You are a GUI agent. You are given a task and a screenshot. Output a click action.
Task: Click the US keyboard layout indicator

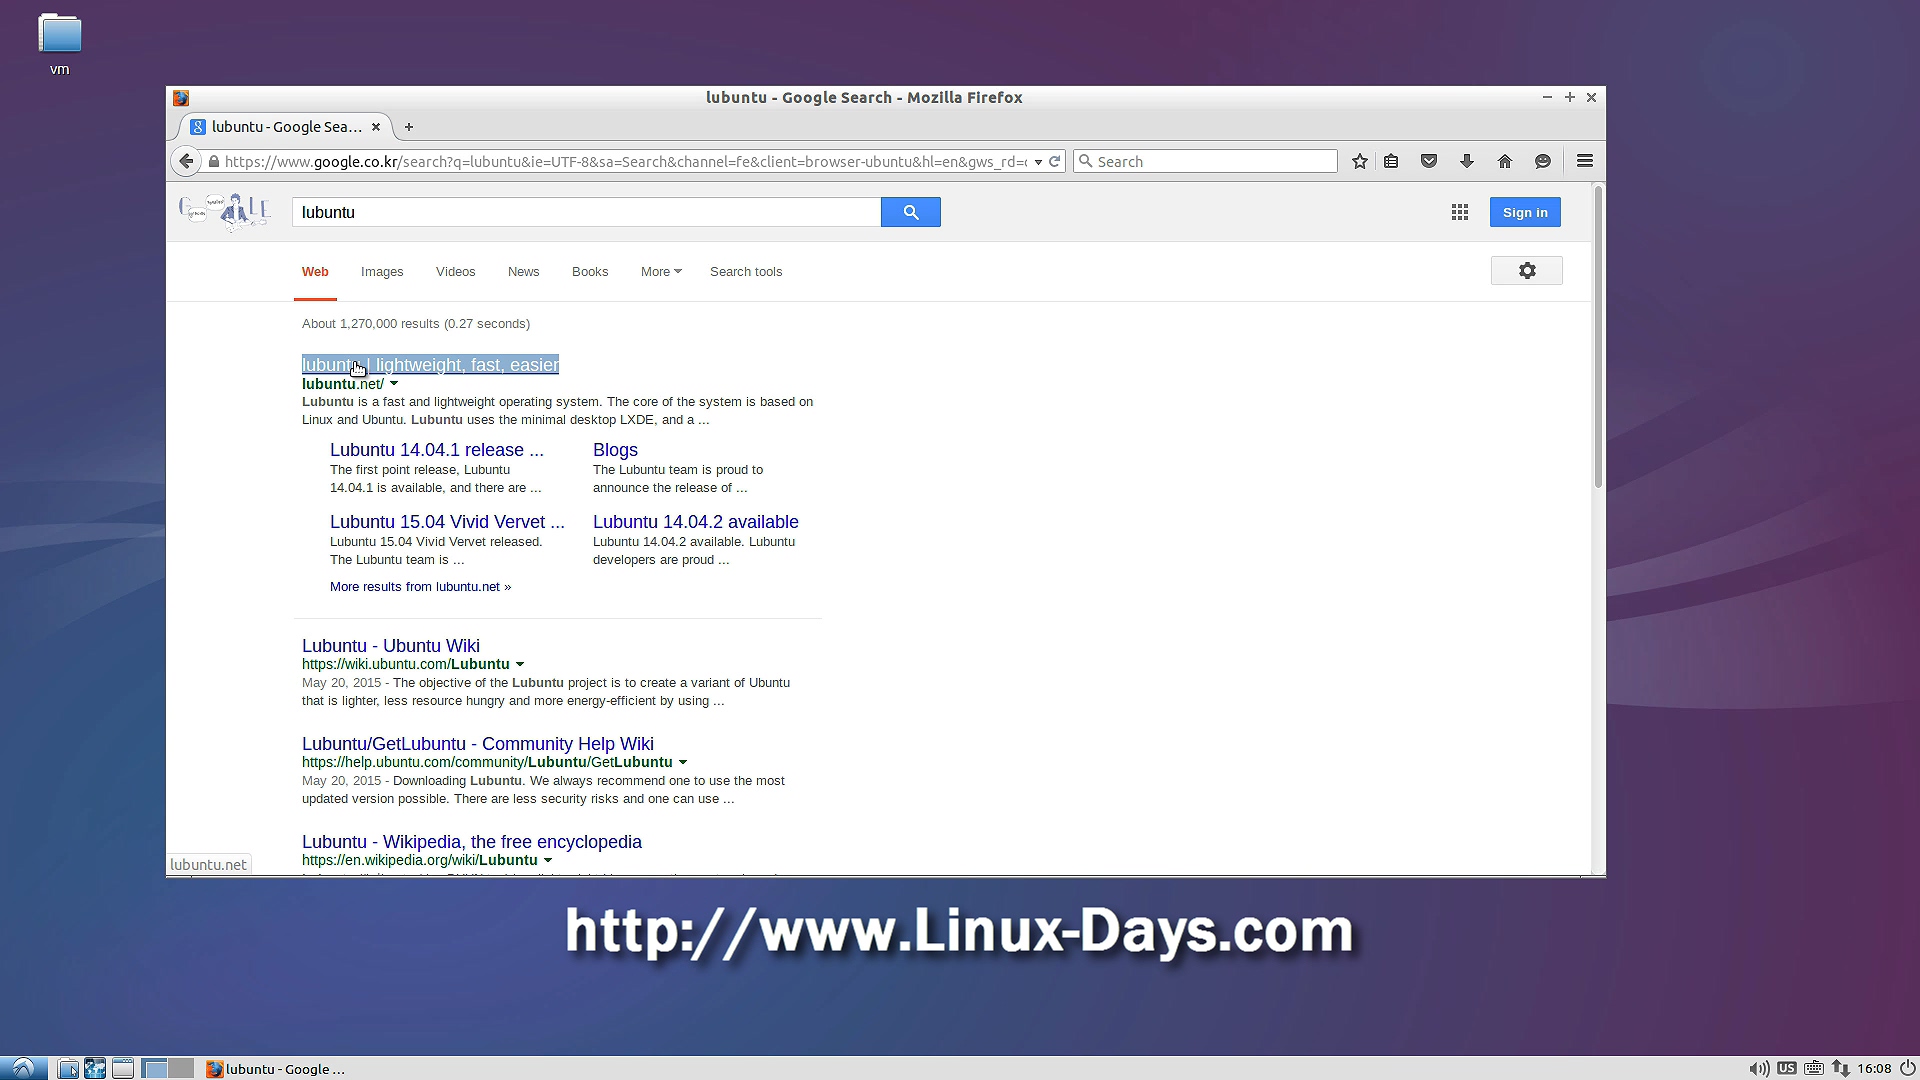point(1786,1068)
